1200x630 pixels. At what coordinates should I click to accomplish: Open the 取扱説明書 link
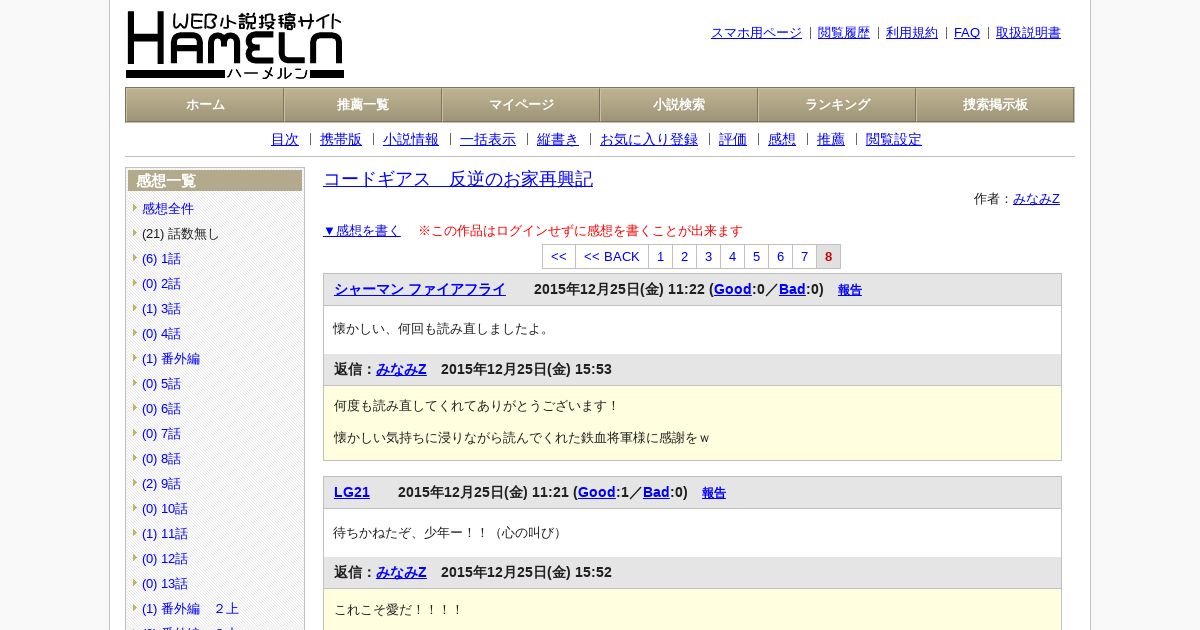click(x=1028, y=33)
